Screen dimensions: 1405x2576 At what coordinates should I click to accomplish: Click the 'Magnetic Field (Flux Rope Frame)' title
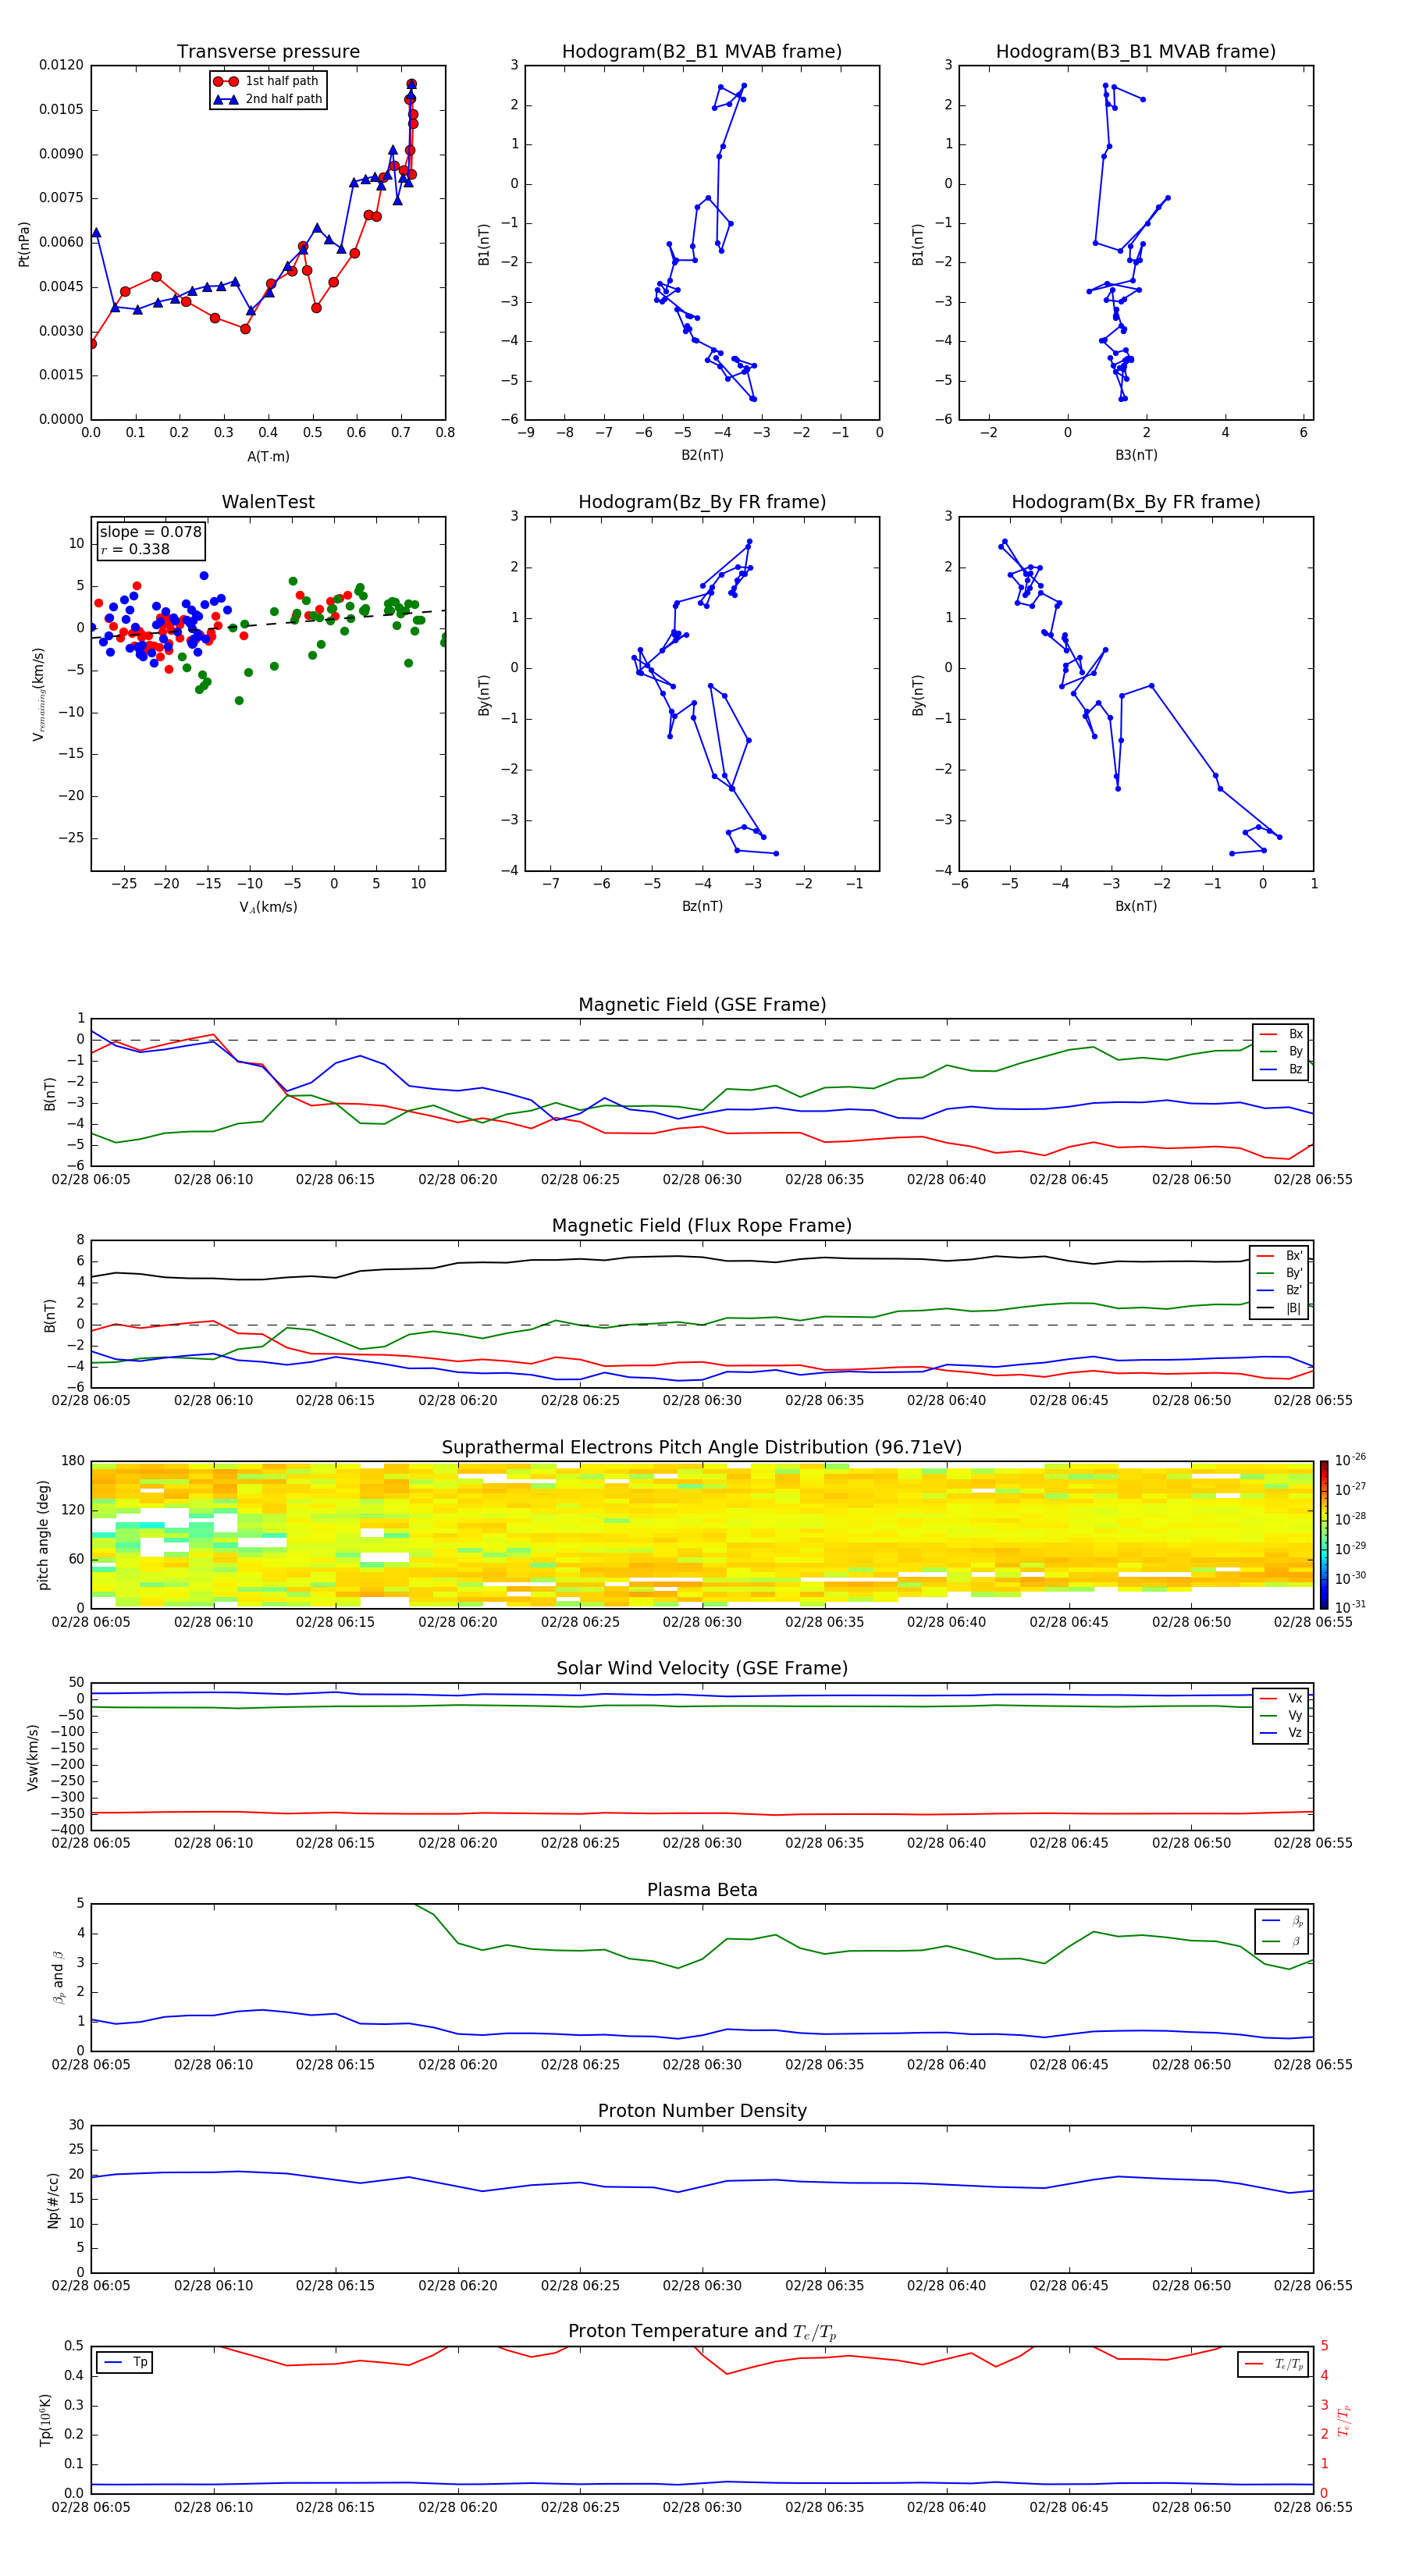[x=702, y=1226]
